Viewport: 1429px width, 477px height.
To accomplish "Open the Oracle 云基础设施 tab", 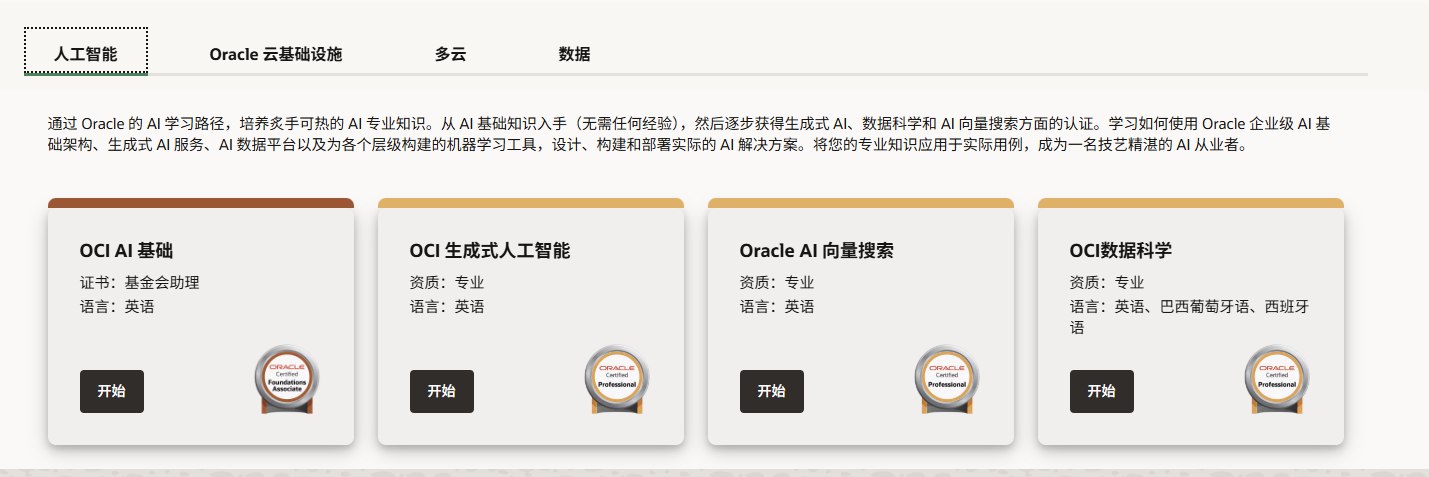I will point(276,54).
